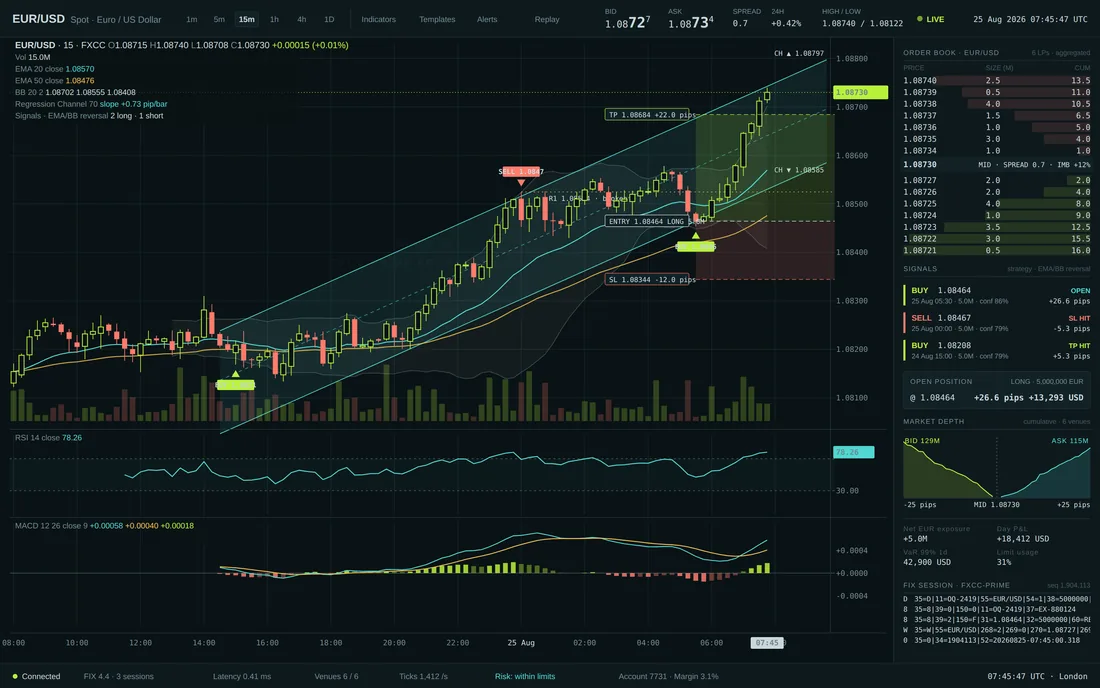Image resolution: width=1100 pixels, height=688 pixels.
Task: Change timeframe to 4h
Action: (302, 20)
